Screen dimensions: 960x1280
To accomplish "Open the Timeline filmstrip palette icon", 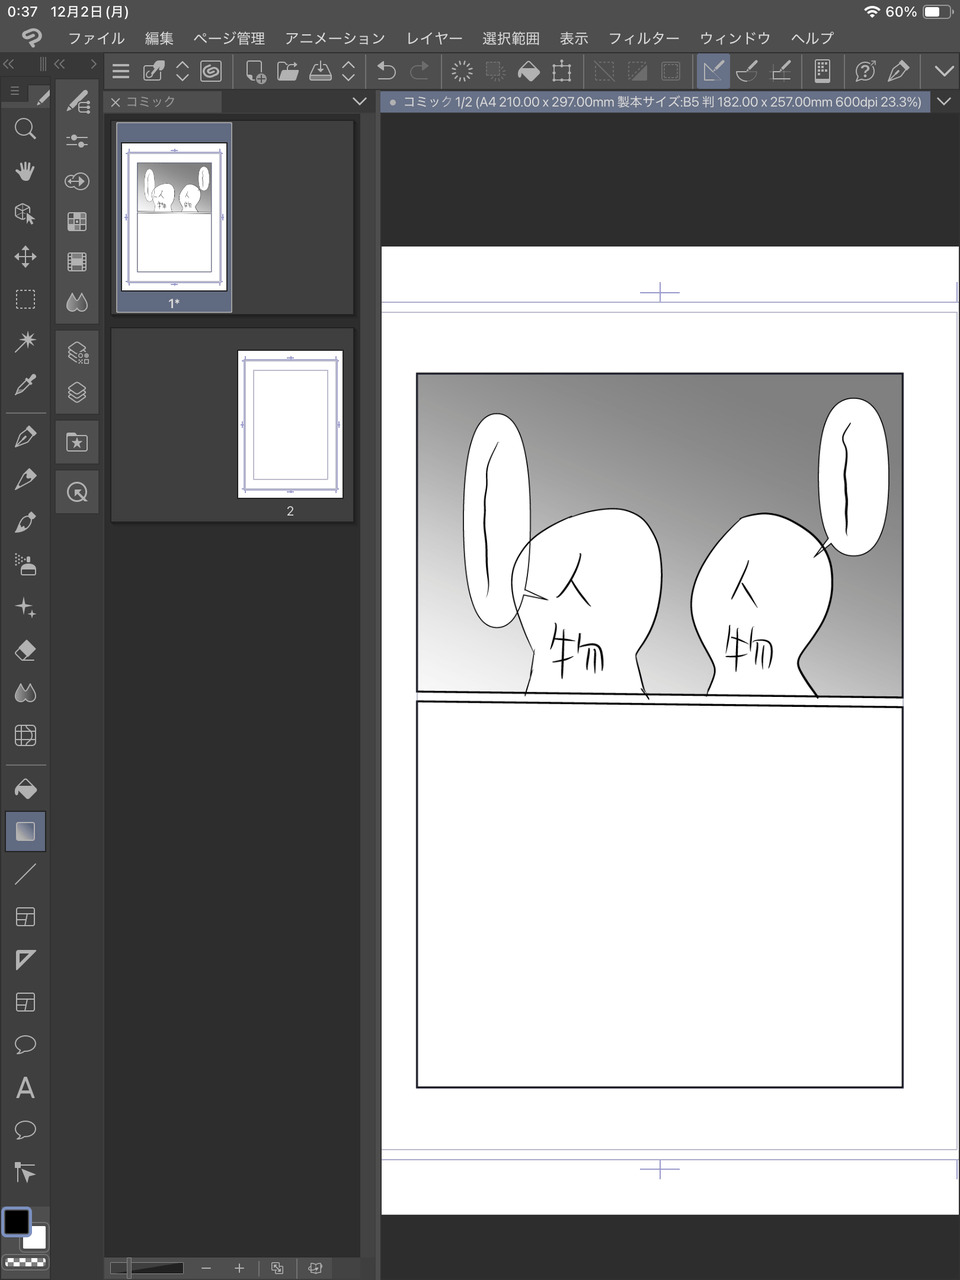I will [x=77, y=262].
